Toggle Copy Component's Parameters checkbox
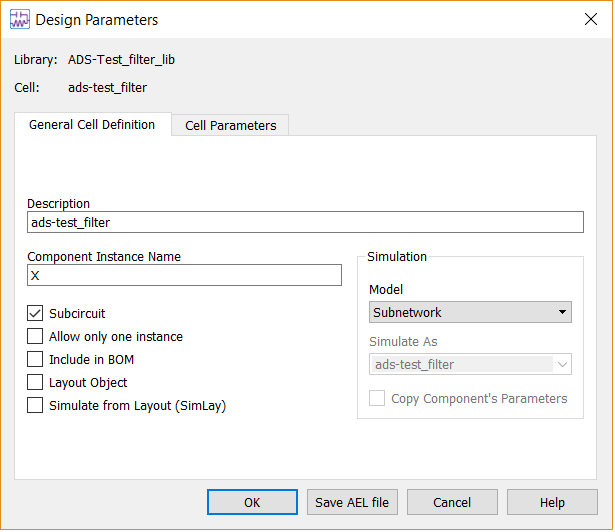Image resolution: width=615 pixels, height=532 pixels. [x=377, y=398]
